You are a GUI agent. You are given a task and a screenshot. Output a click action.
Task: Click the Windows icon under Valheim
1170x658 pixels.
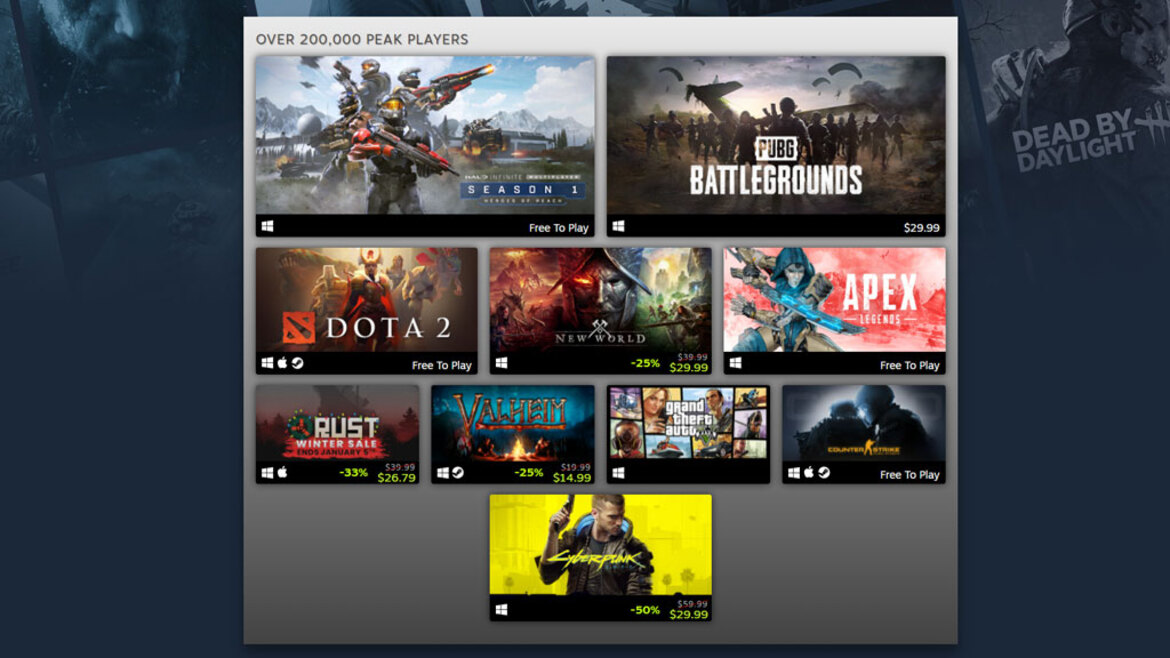click(442, 473)
